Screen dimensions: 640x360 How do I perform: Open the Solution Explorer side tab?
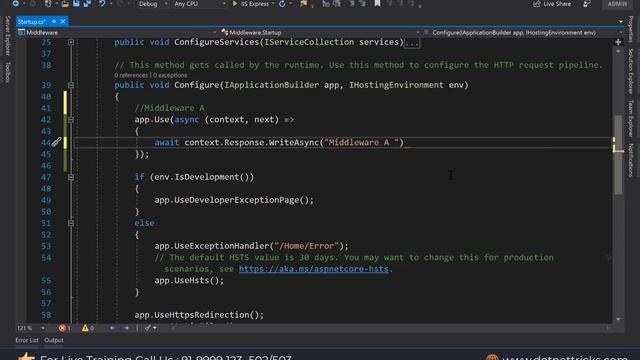click(631, 71)
